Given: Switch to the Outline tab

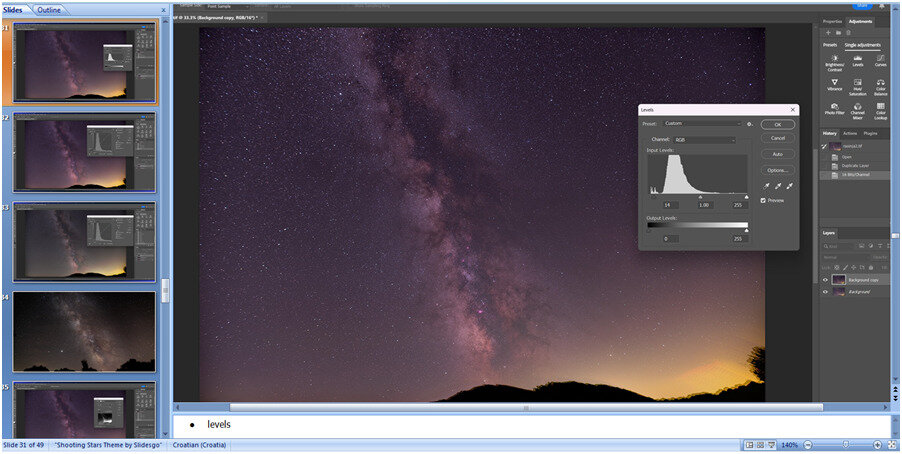Looking at the screenshot, I should click(x=49, y=10).
